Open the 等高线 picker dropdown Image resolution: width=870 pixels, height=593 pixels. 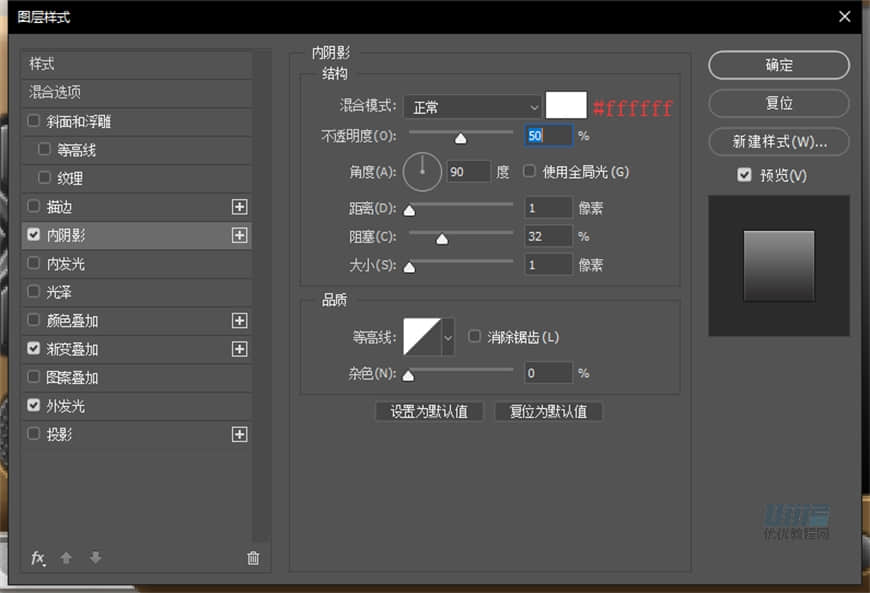tap(447, 337)
